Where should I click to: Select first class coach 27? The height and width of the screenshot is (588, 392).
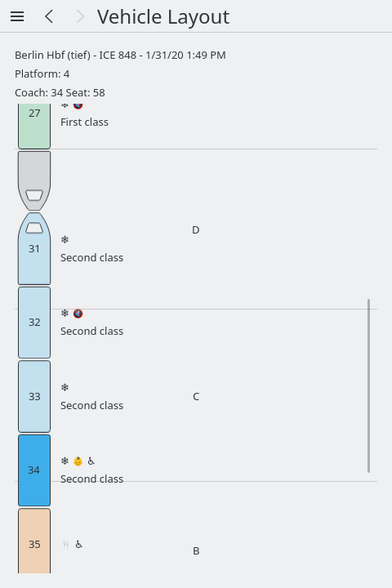click(x=34, y=126)
